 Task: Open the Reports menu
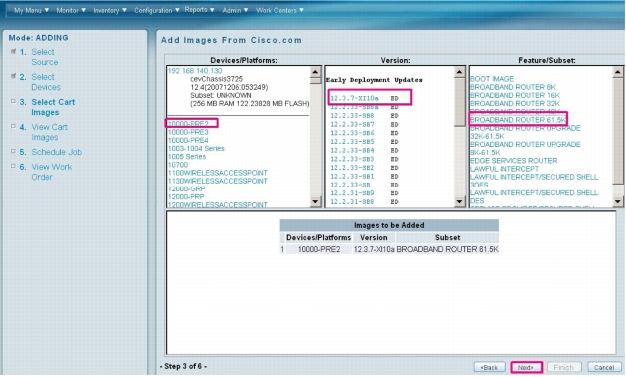[199, 10]
